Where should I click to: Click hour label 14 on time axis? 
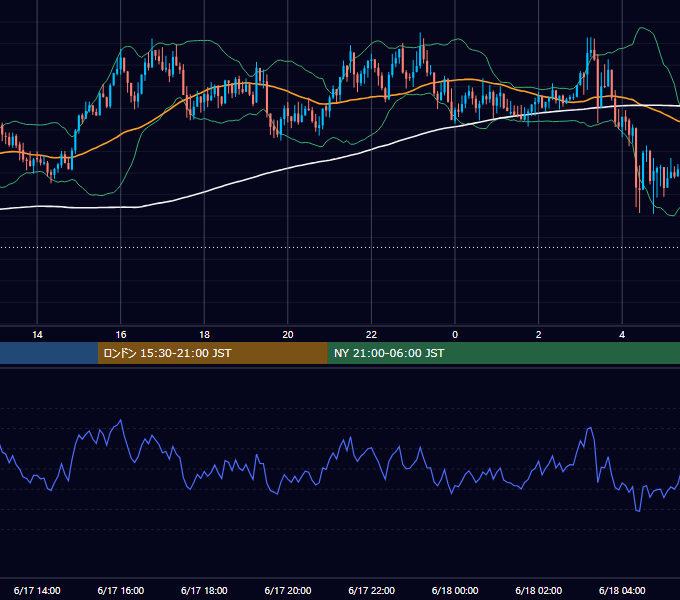(37, 335)
